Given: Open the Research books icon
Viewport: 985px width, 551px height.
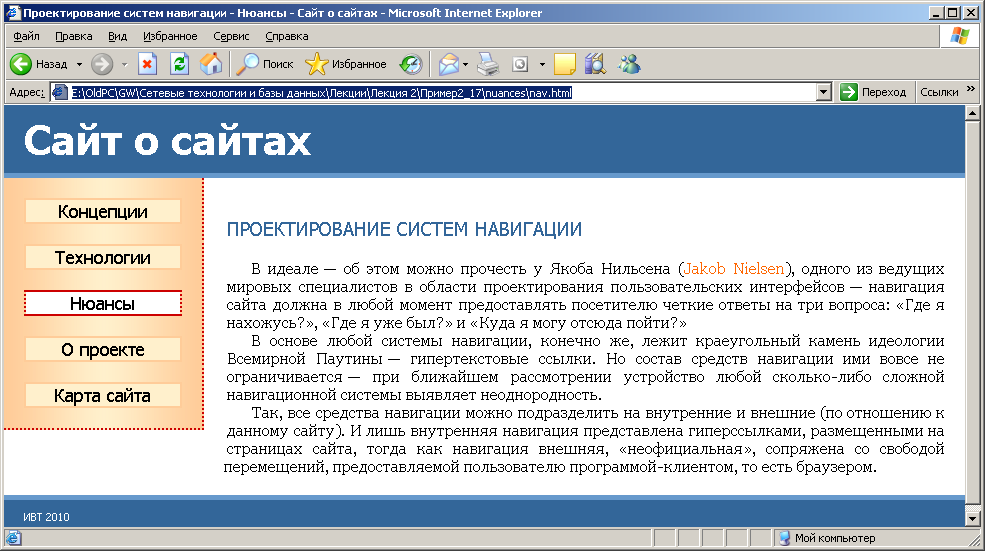Looking at the screenshot, I should (595, 64).
